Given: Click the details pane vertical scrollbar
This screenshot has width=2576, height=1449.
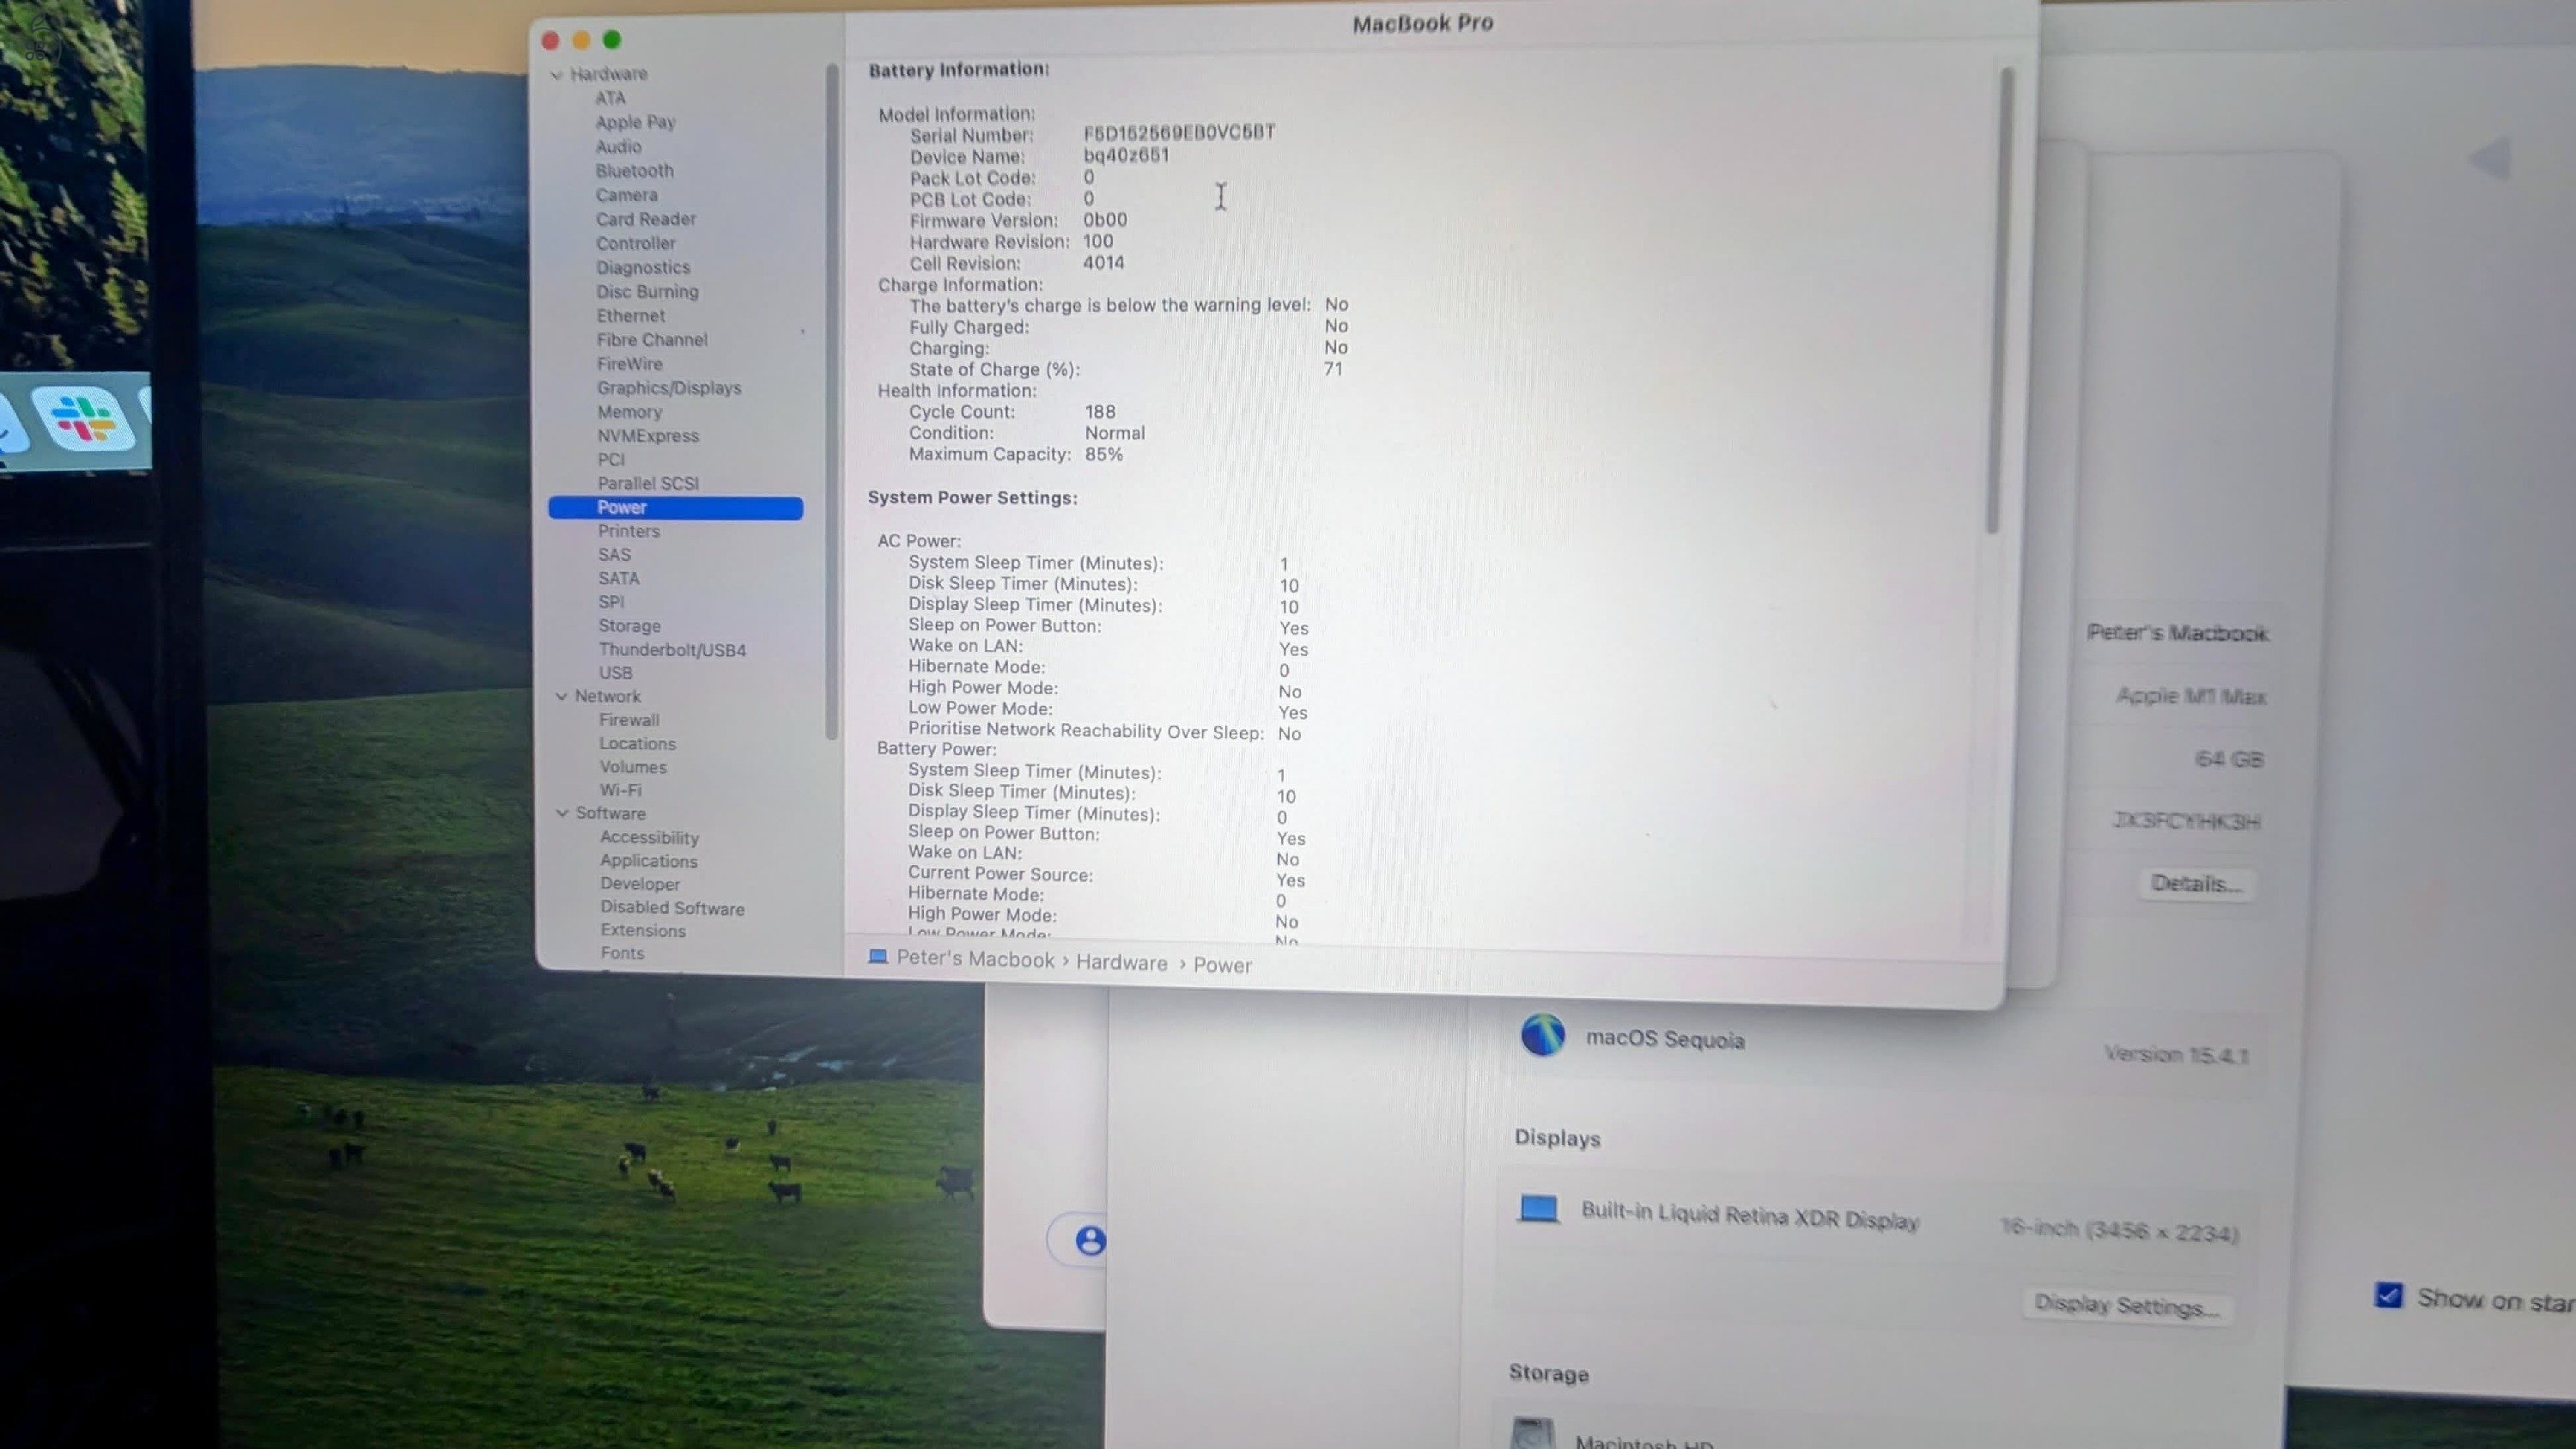Looking at the screenshot, I should (x=2000, y=300).
